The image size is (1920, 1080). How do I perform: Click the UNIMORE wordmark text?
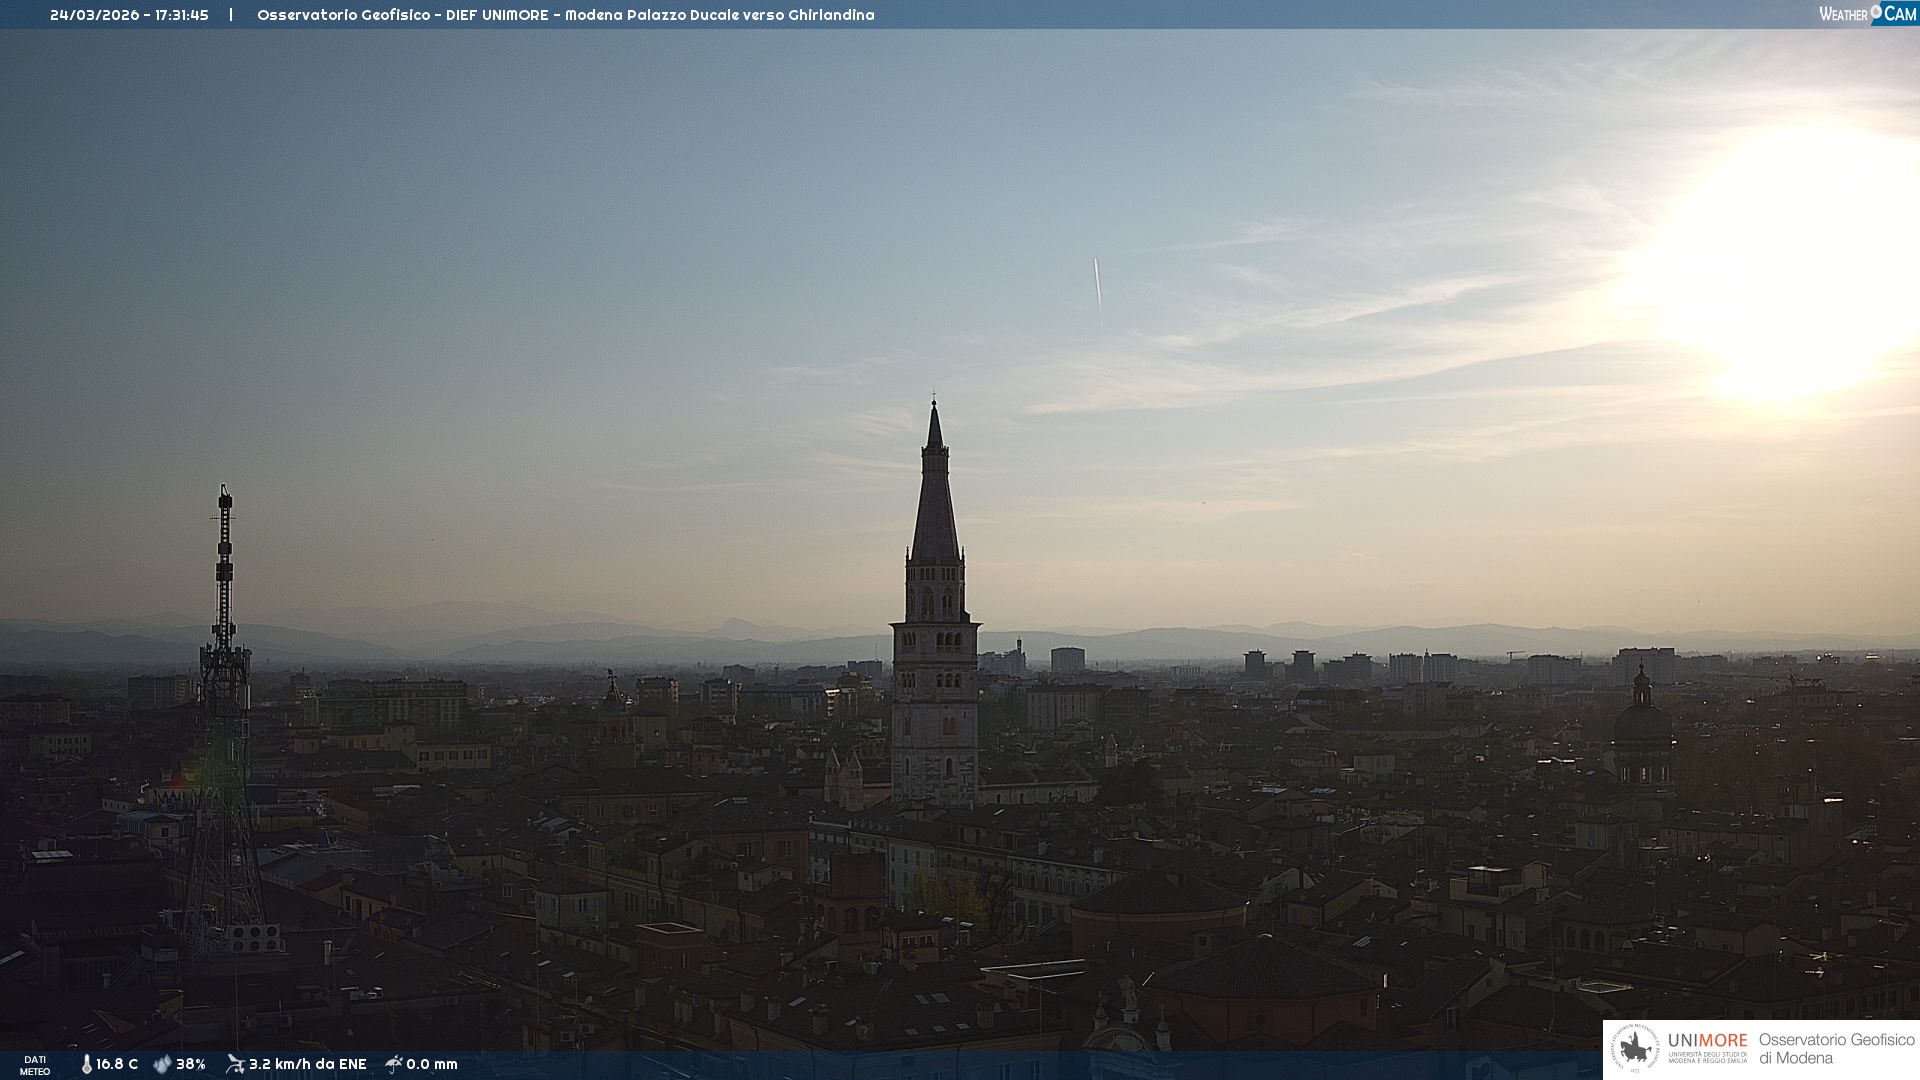click(x=1707, y=1040)
